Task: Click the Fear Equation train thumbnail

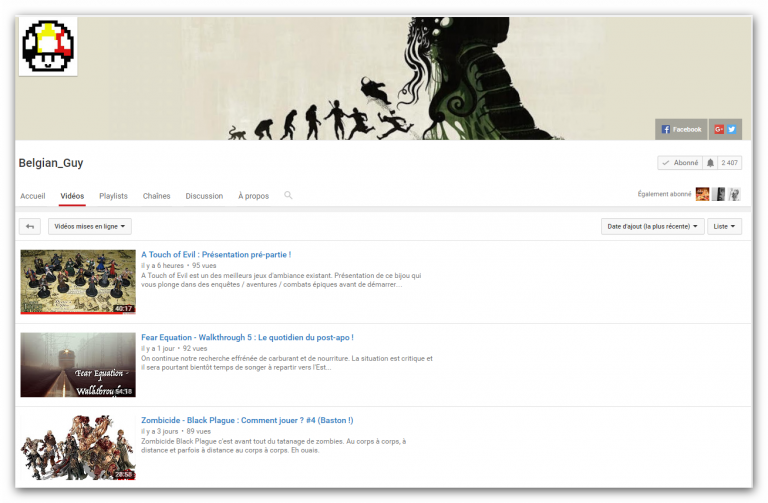Action: point(78,365)
